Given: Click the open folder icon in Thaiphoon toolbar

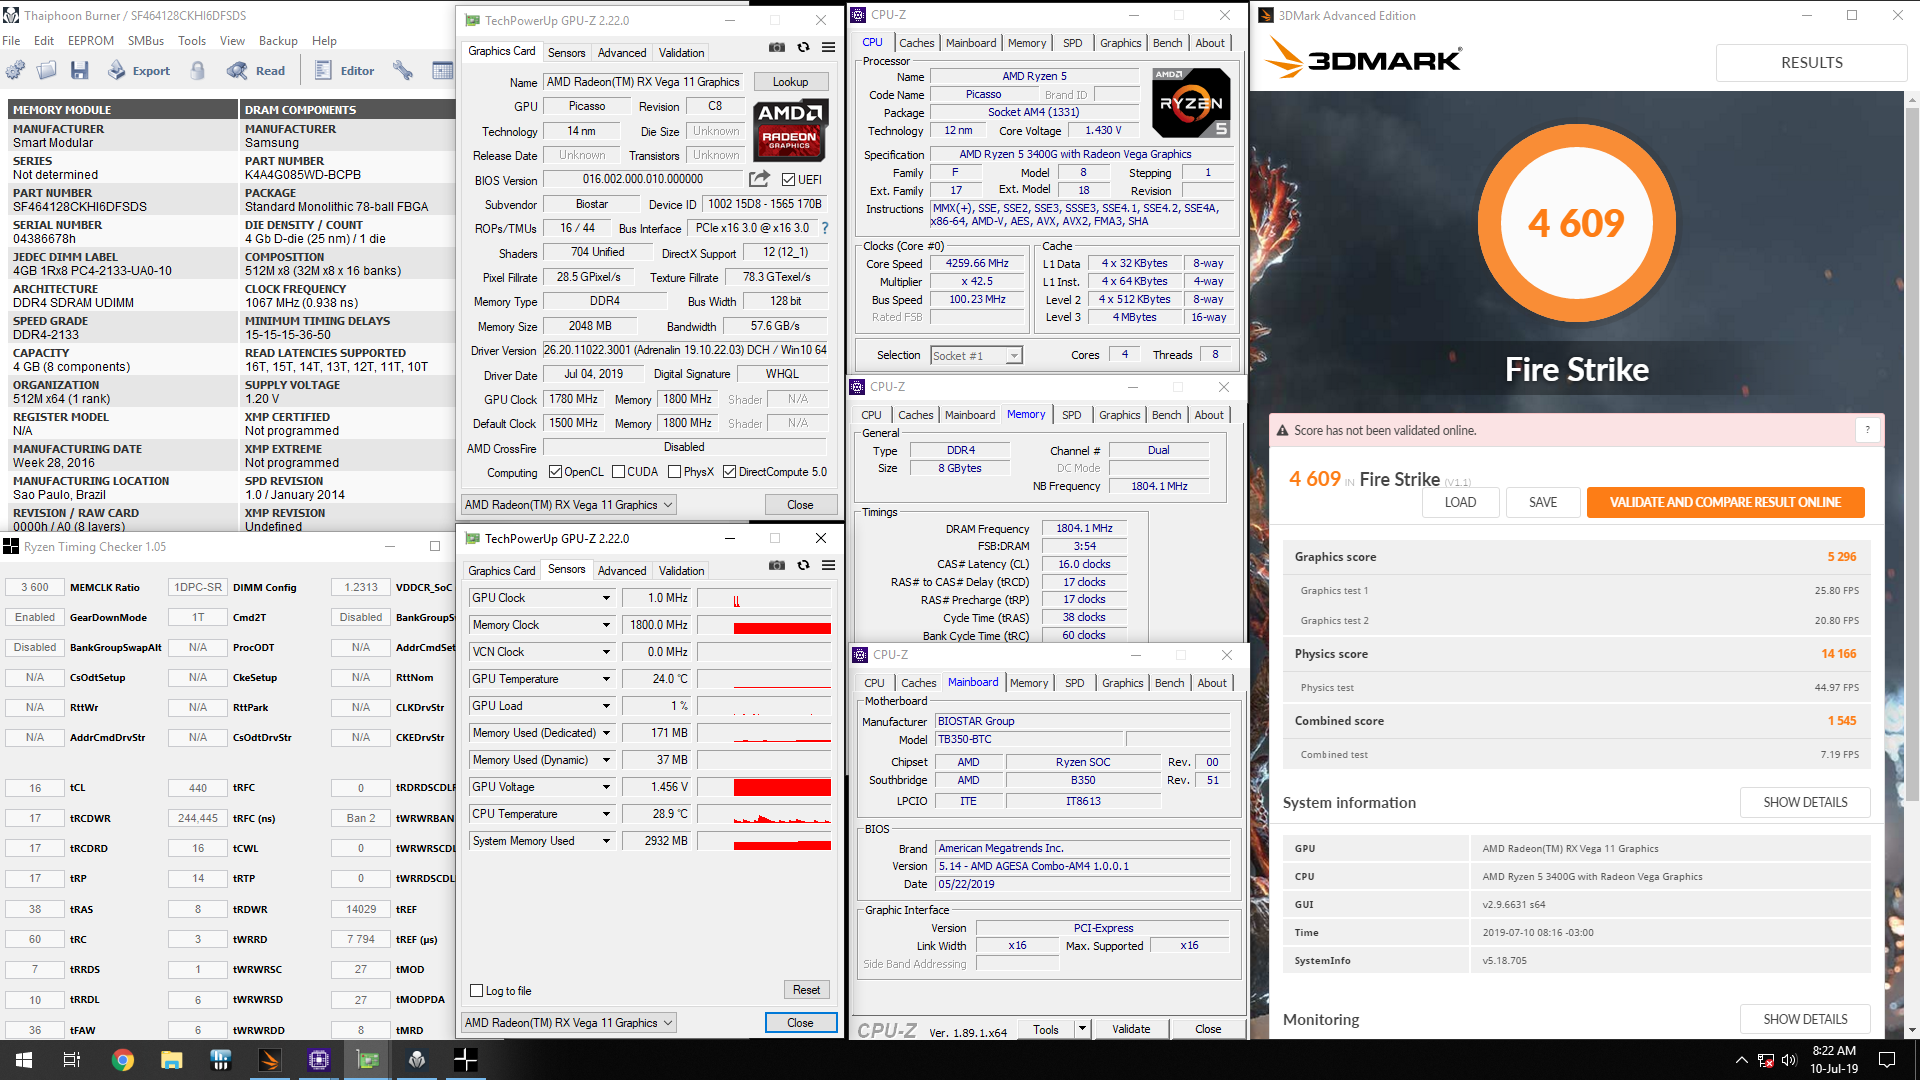Looking at the screenshot, I should (x=47, y=70).
